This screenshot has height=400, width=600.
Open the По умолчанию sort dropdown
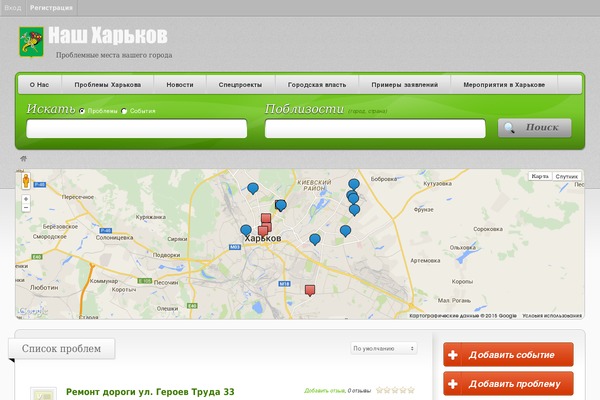tap(384, 348)
